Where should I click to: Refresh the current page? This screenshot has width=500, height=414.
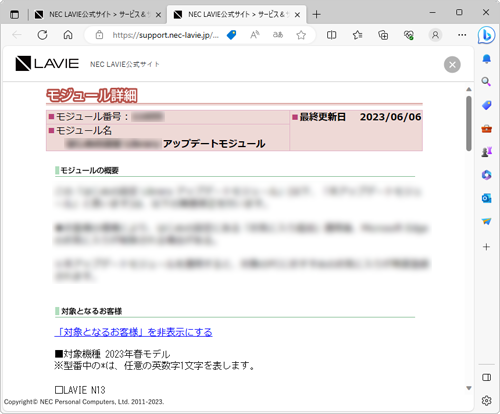[42, 35]
